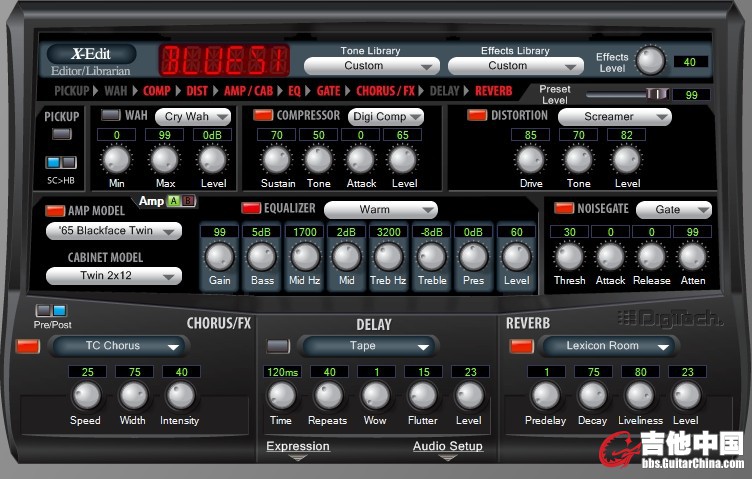The width and height of the screenshot is (752, 479).
Task: Click the Equalizer Gain knob
Action: point(219,257)
